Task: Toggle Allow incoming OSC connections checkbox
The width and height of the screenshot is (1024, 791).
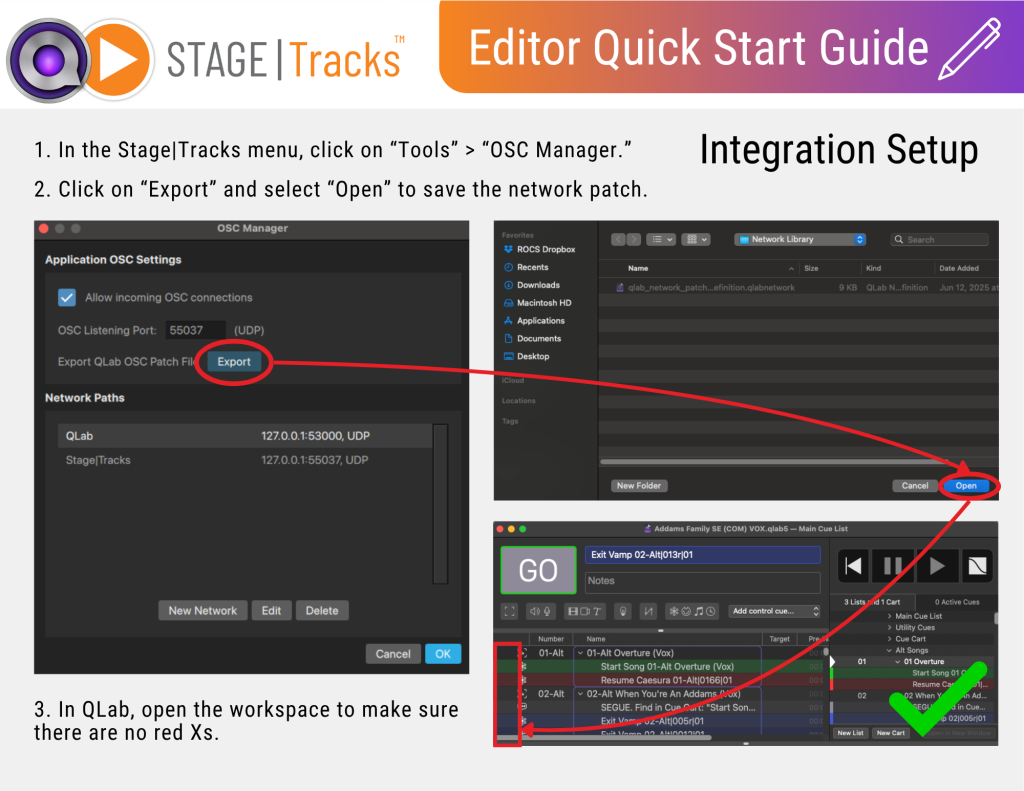Action: pos(67,297)
